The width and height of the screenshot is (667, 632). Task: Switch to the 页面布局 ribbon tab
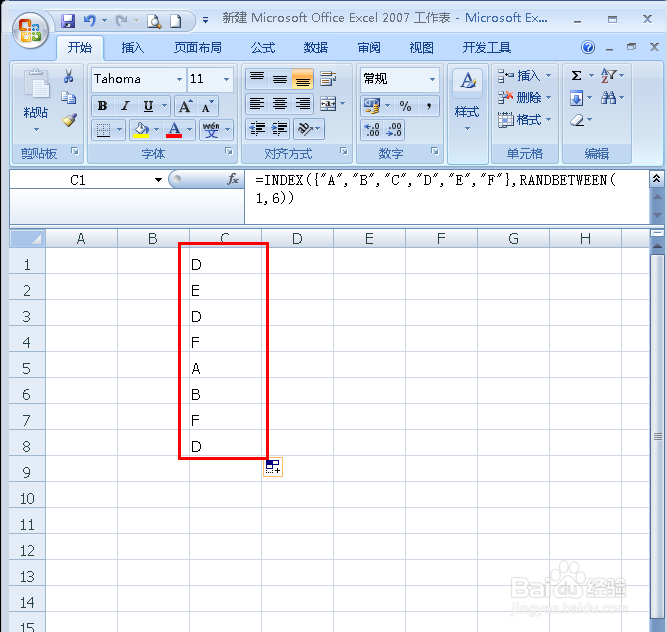(198, 47)
